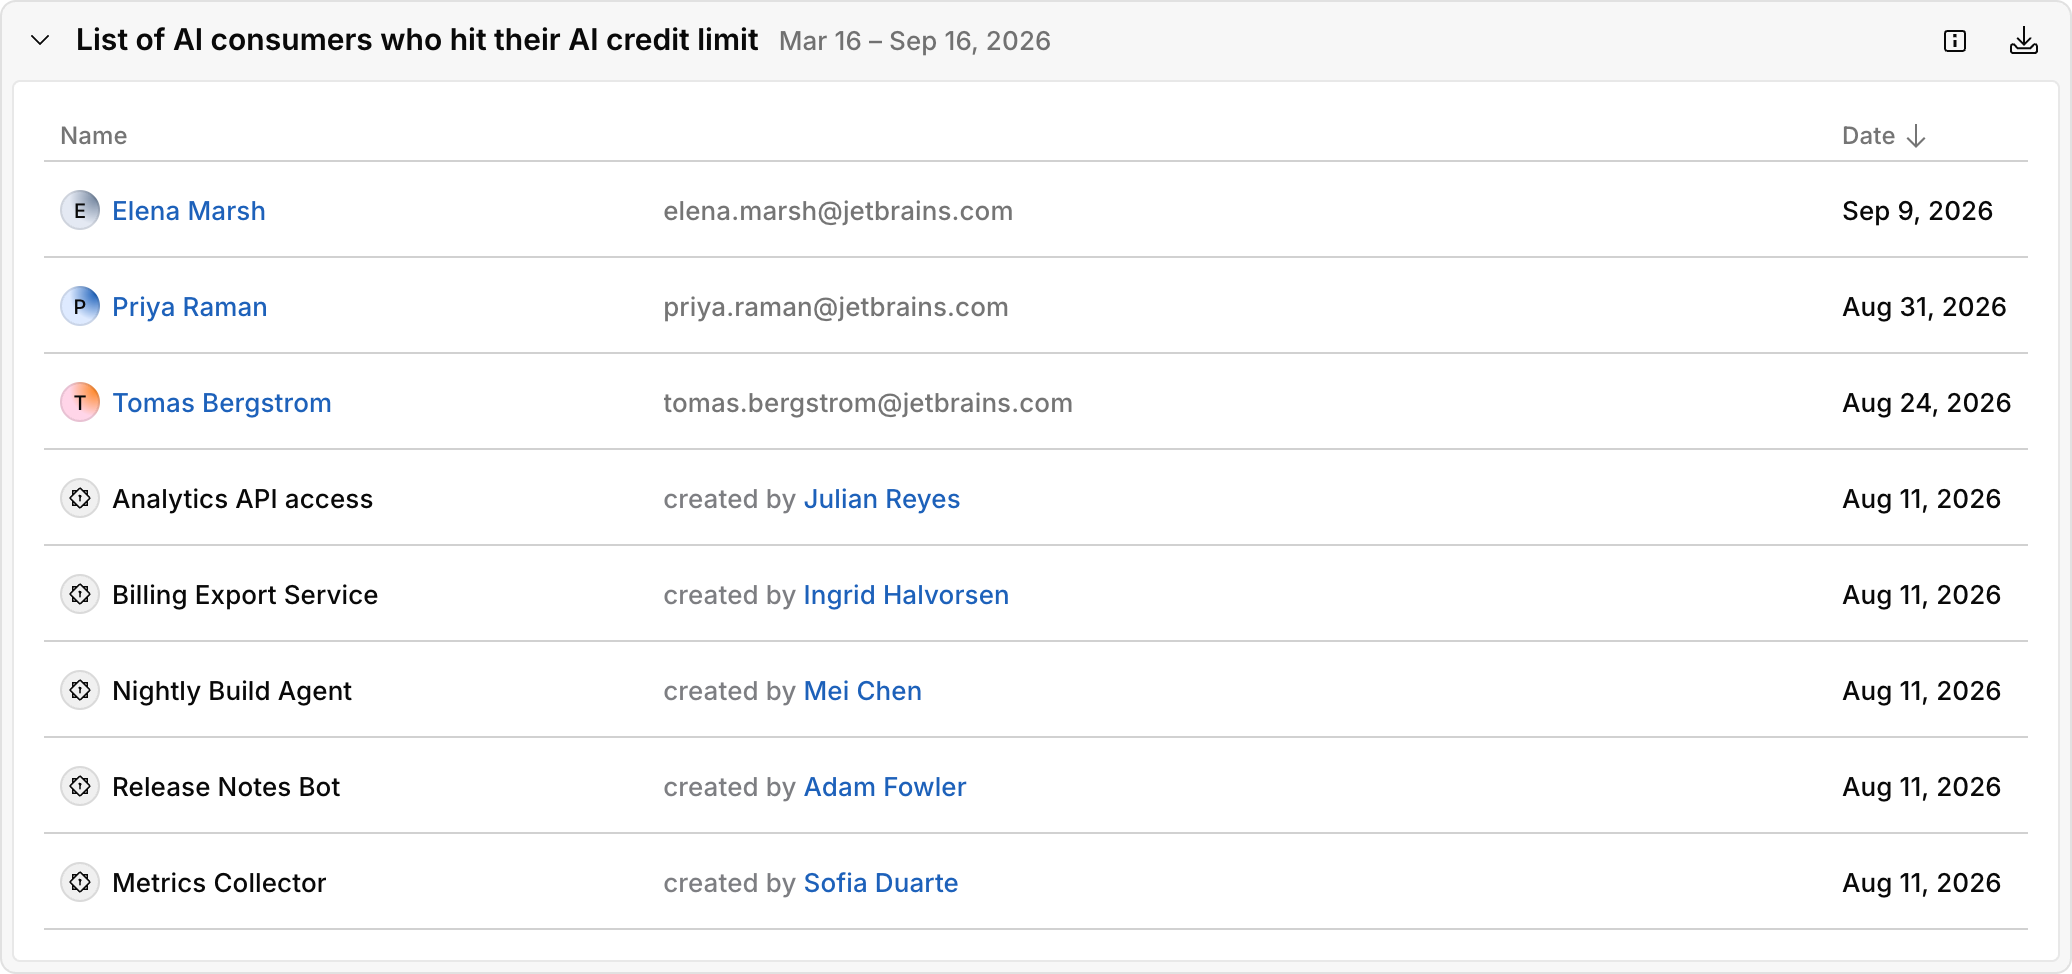The width and height of the screenshot is (2072, 974).
Task: Open creator Ingrid Halvorsen link
Action: click(906, 595)
